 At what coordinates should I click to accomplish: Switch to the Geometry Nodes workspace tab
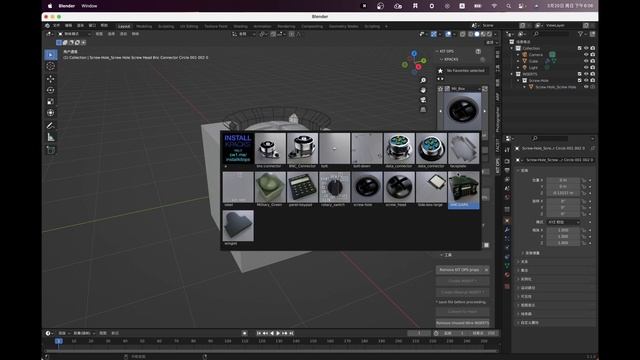[x=344, y=26]
